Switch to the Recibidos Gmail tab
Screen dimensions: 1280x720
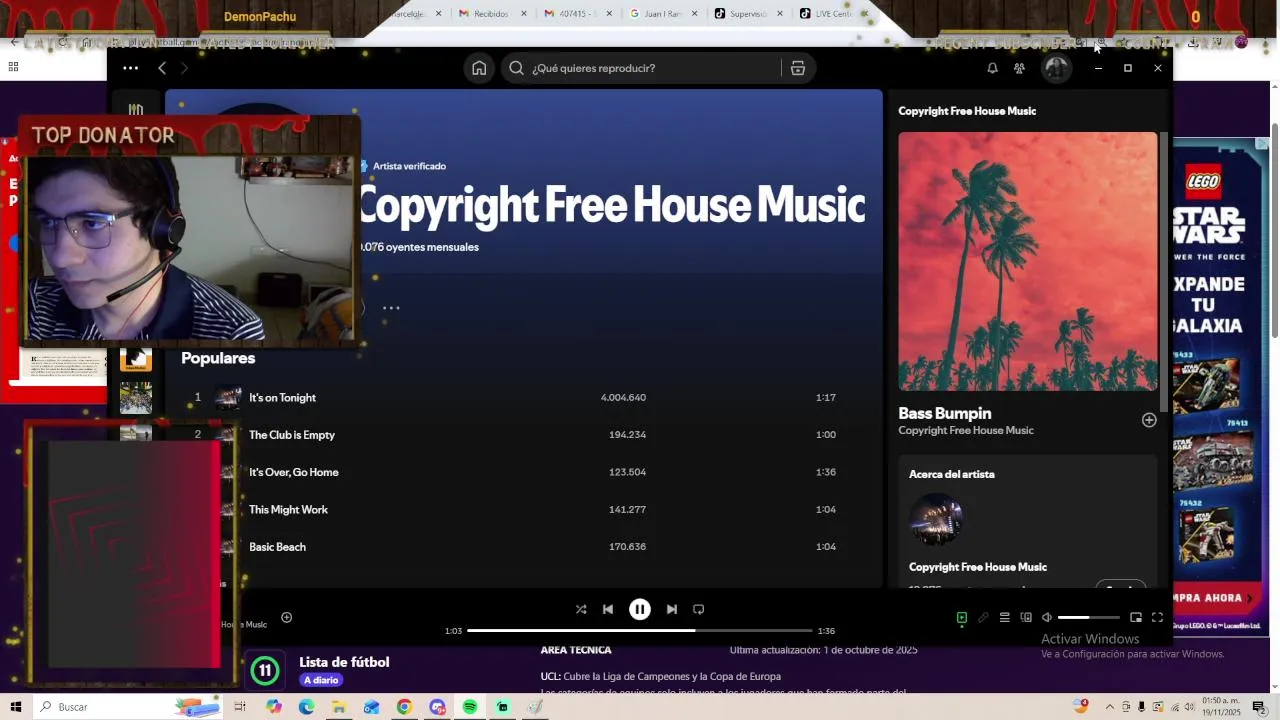pyautogui.click(x=489, y=14)
